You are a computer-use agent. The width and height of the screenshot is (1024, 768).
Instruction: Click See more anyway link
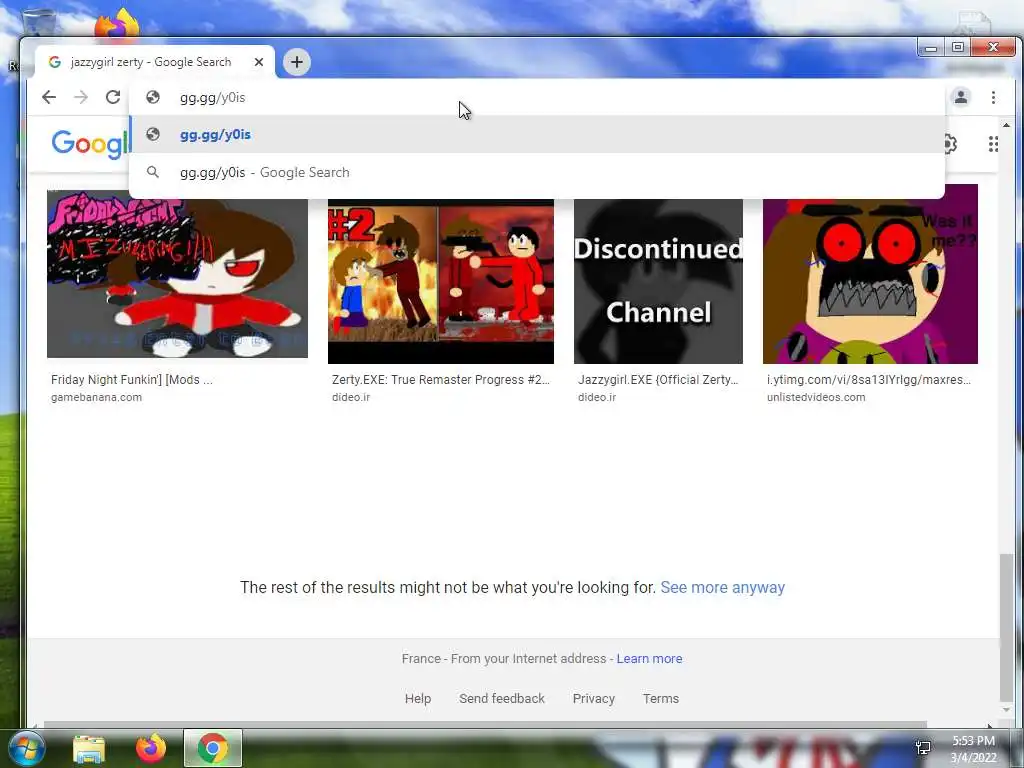722,587
